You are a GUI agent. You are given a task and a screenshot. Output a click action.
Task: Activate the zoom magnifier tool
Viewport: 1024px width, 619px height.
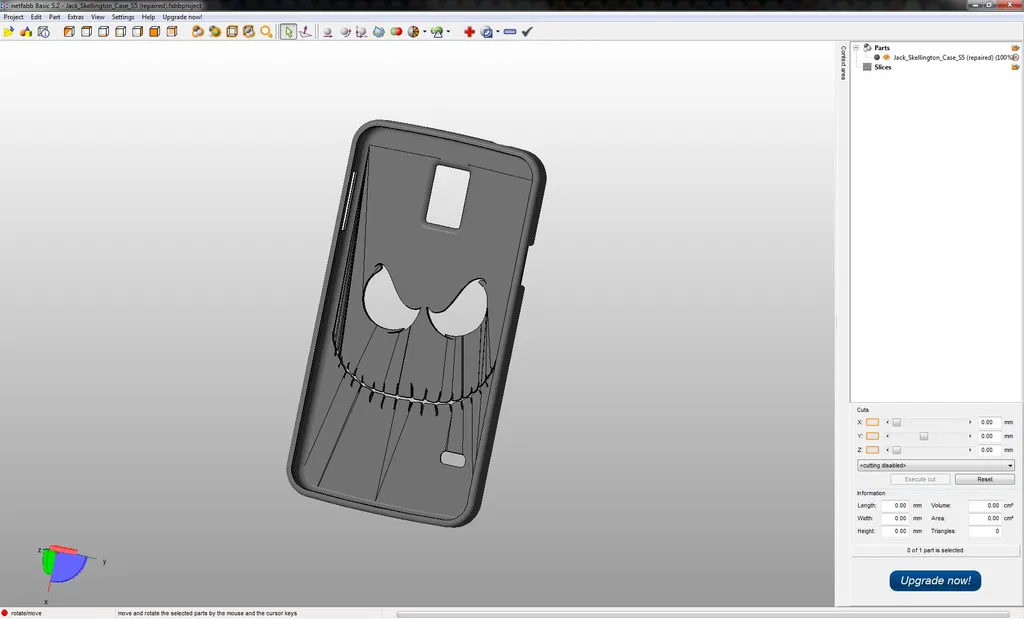(264, 31)
